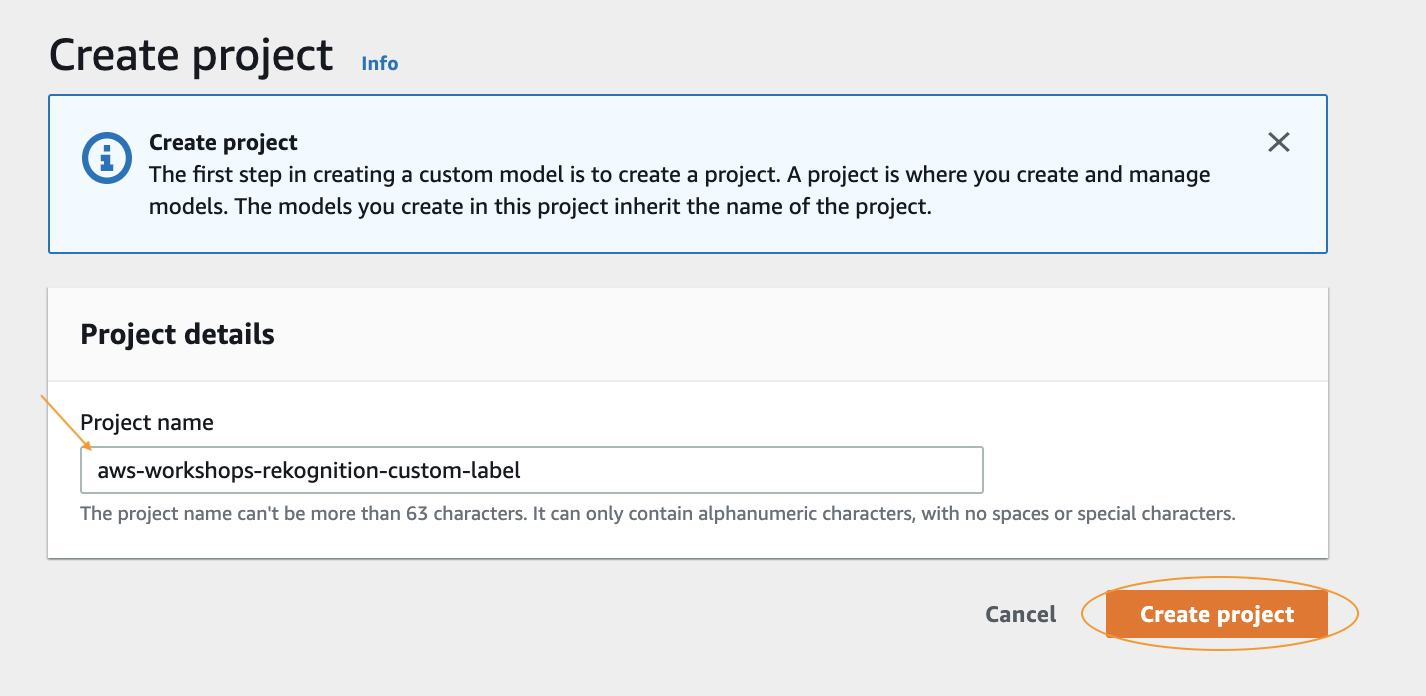Click the bold Create project banner title
The image size is (1426, 696).
223,142
